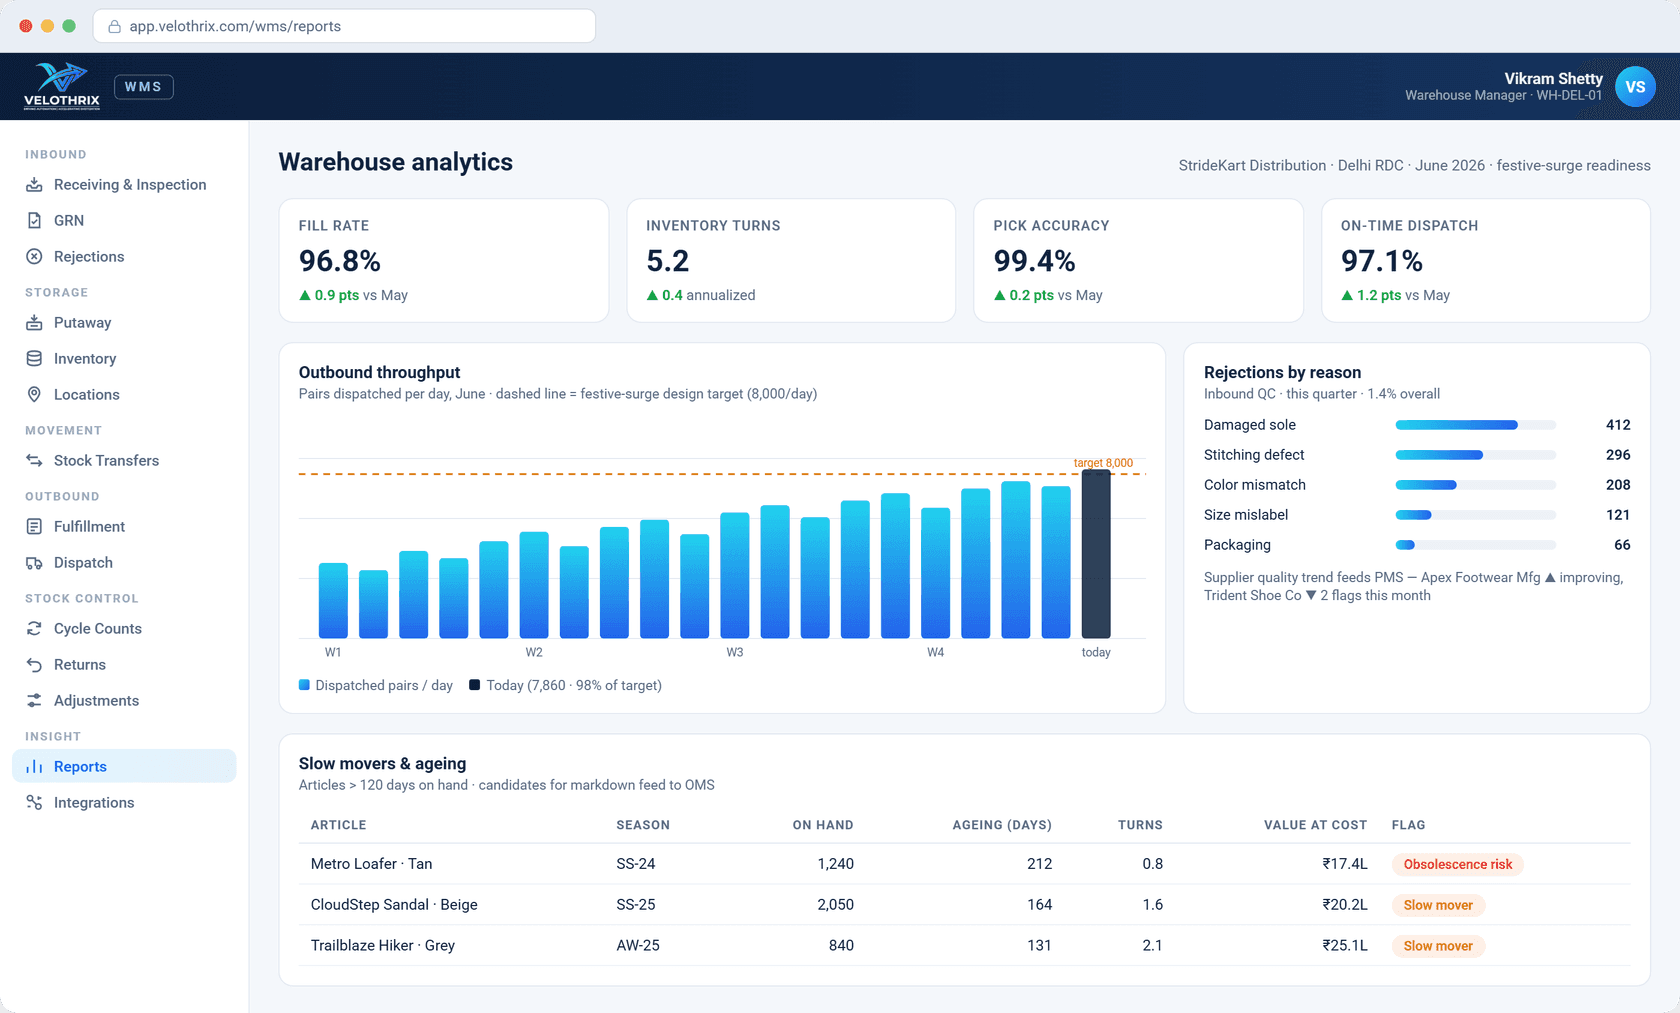The height and width of the screenshot is (1013, 1680).
Task: Open Putaway from the sidebar
Action: tap(124, 323)
